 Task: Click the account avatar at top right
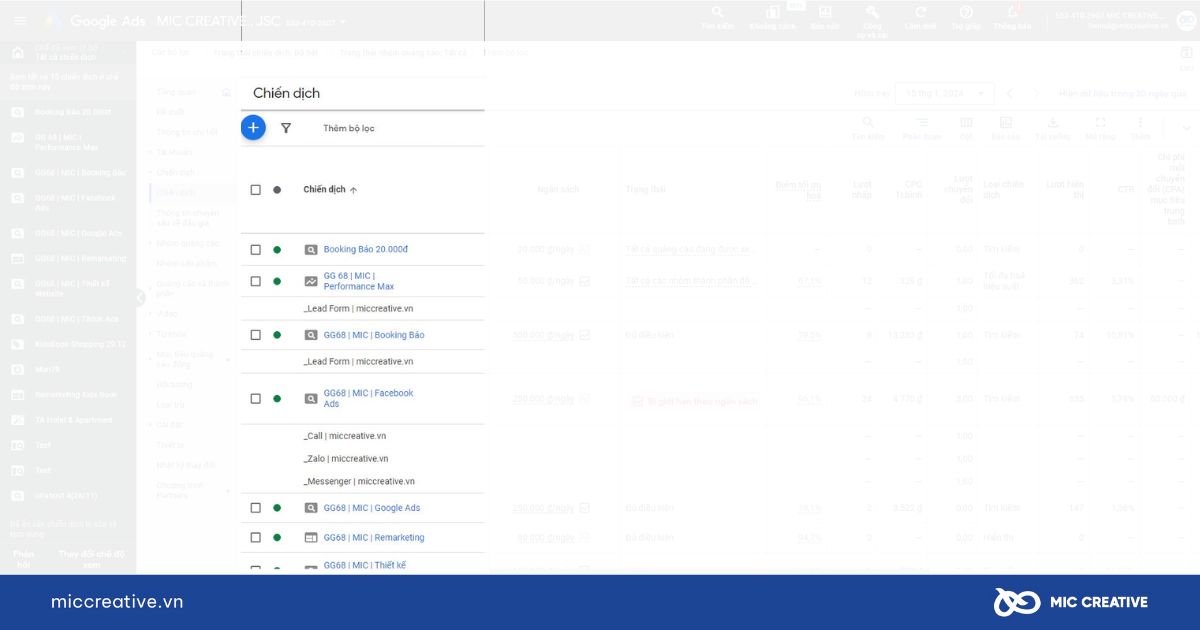tap(1186, 21)
